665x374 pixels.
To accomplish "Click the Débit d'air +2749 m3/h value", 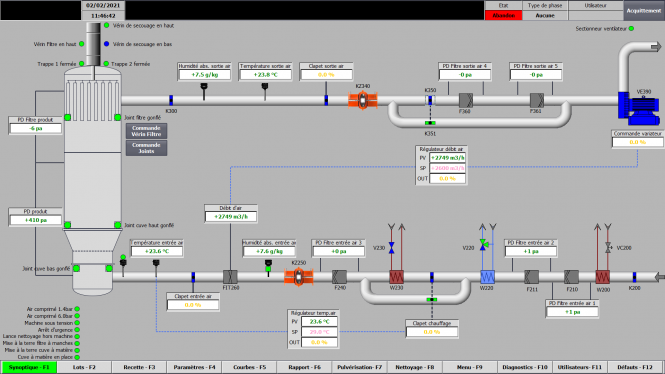I will click(x=231, y=217).
